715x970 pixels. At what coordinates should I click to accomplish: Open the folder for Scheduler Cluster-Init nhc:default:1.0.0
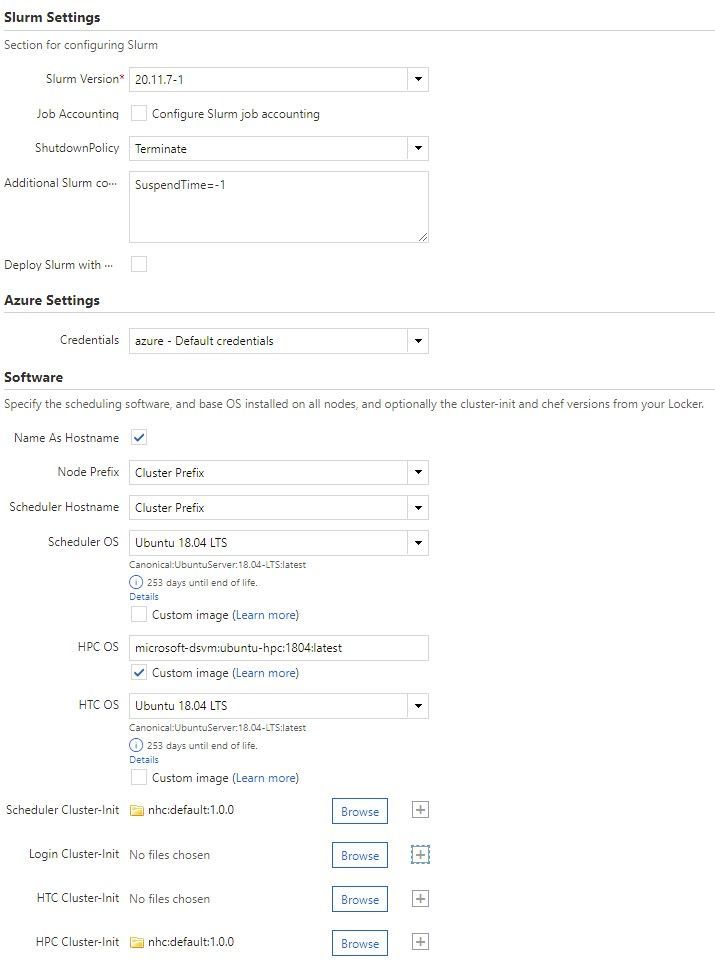[x=139, y=811]
